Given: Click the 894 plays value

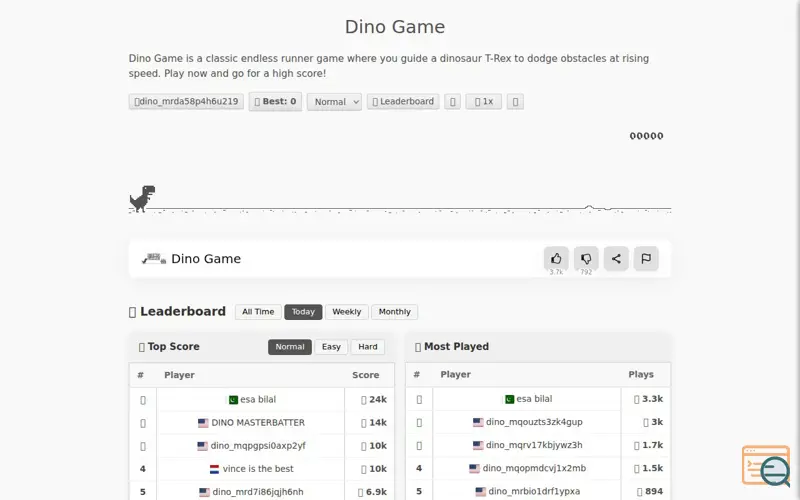Looking at the screenshot, I should point(654,491).
